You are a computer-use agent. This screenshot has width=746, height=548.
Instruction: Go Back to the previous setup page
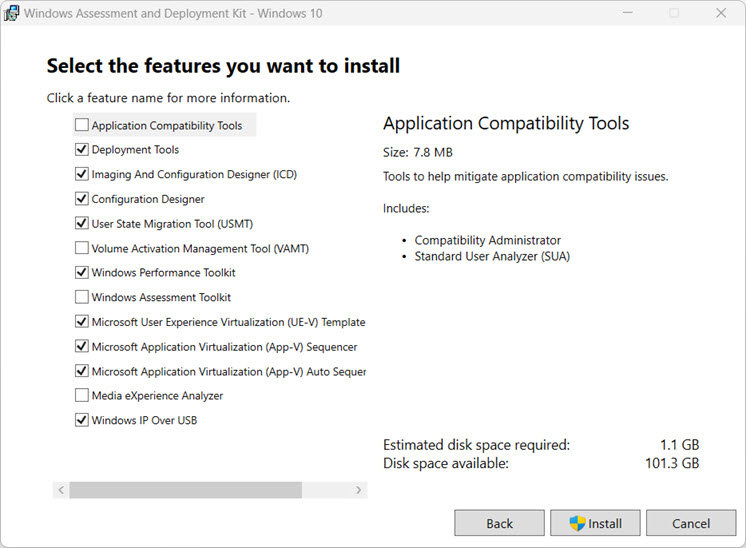pos(499,523)
